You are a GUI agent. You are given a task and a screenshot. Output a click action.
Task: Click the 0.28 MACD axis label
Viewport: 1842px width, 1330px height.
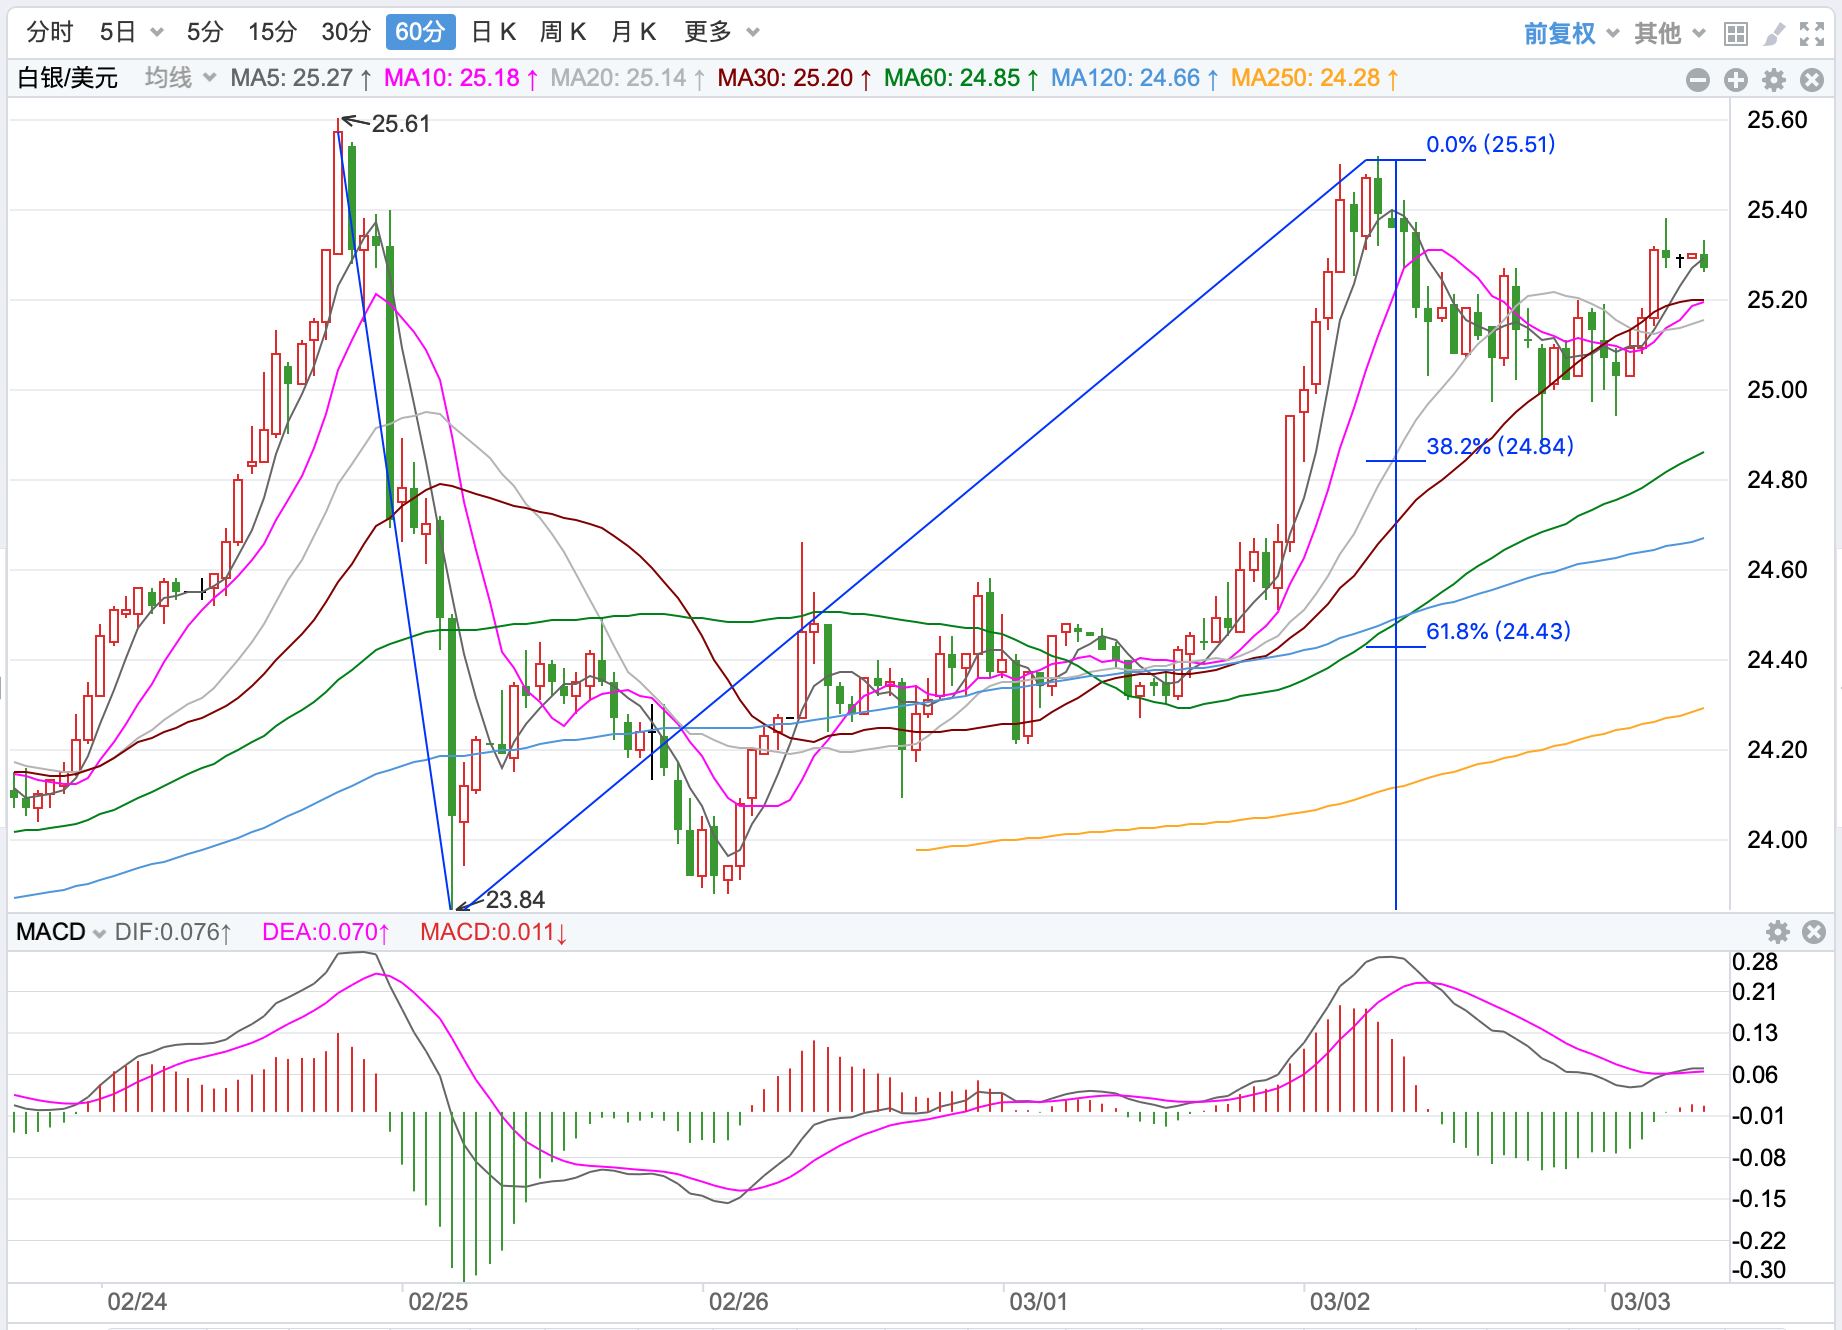click(x=1755, y=962)
